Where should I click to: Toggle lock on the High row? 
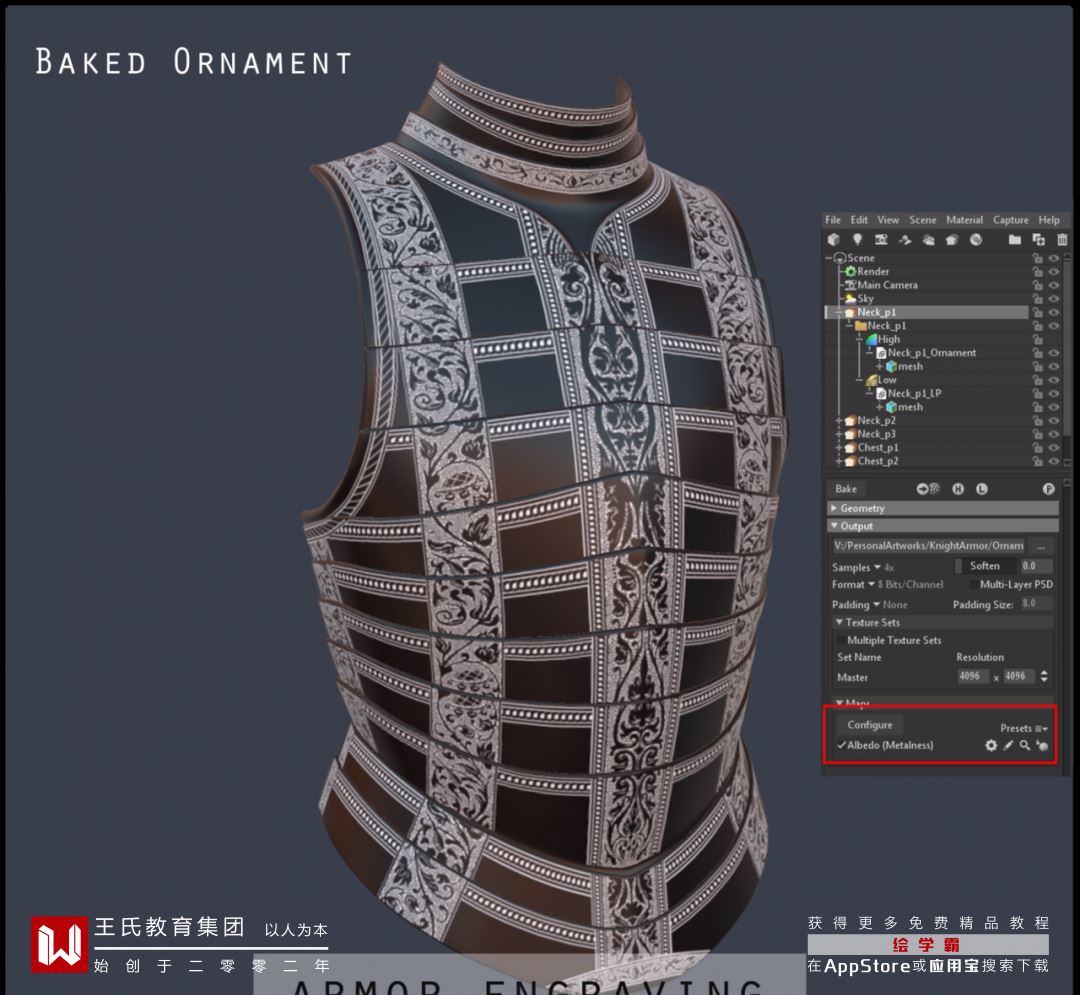coord(1037,339)
